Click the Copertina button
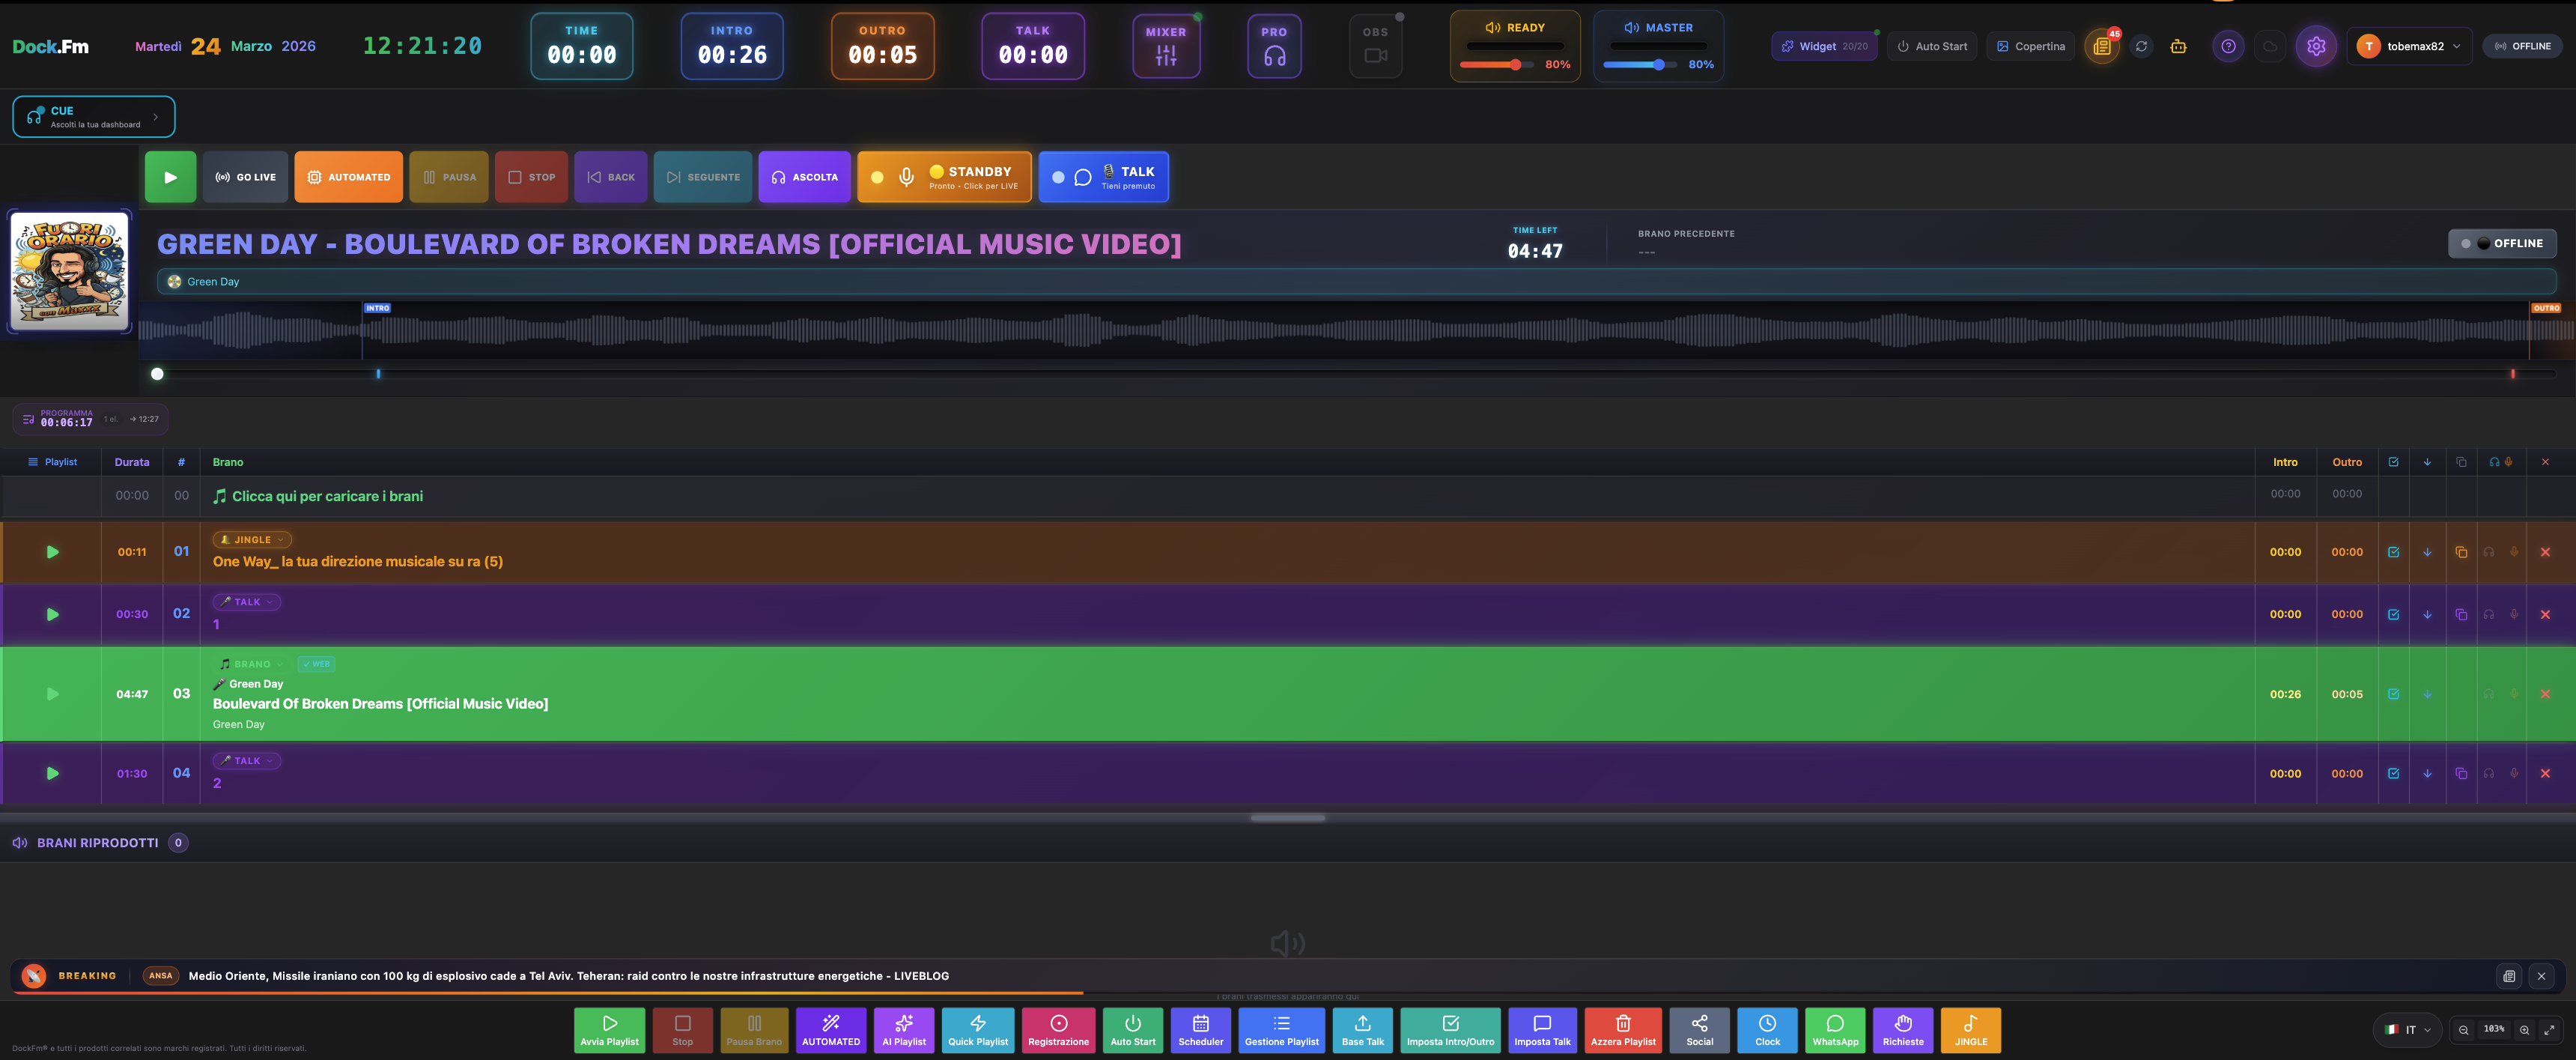2576x1060 pixels. tap(2030, 46)
